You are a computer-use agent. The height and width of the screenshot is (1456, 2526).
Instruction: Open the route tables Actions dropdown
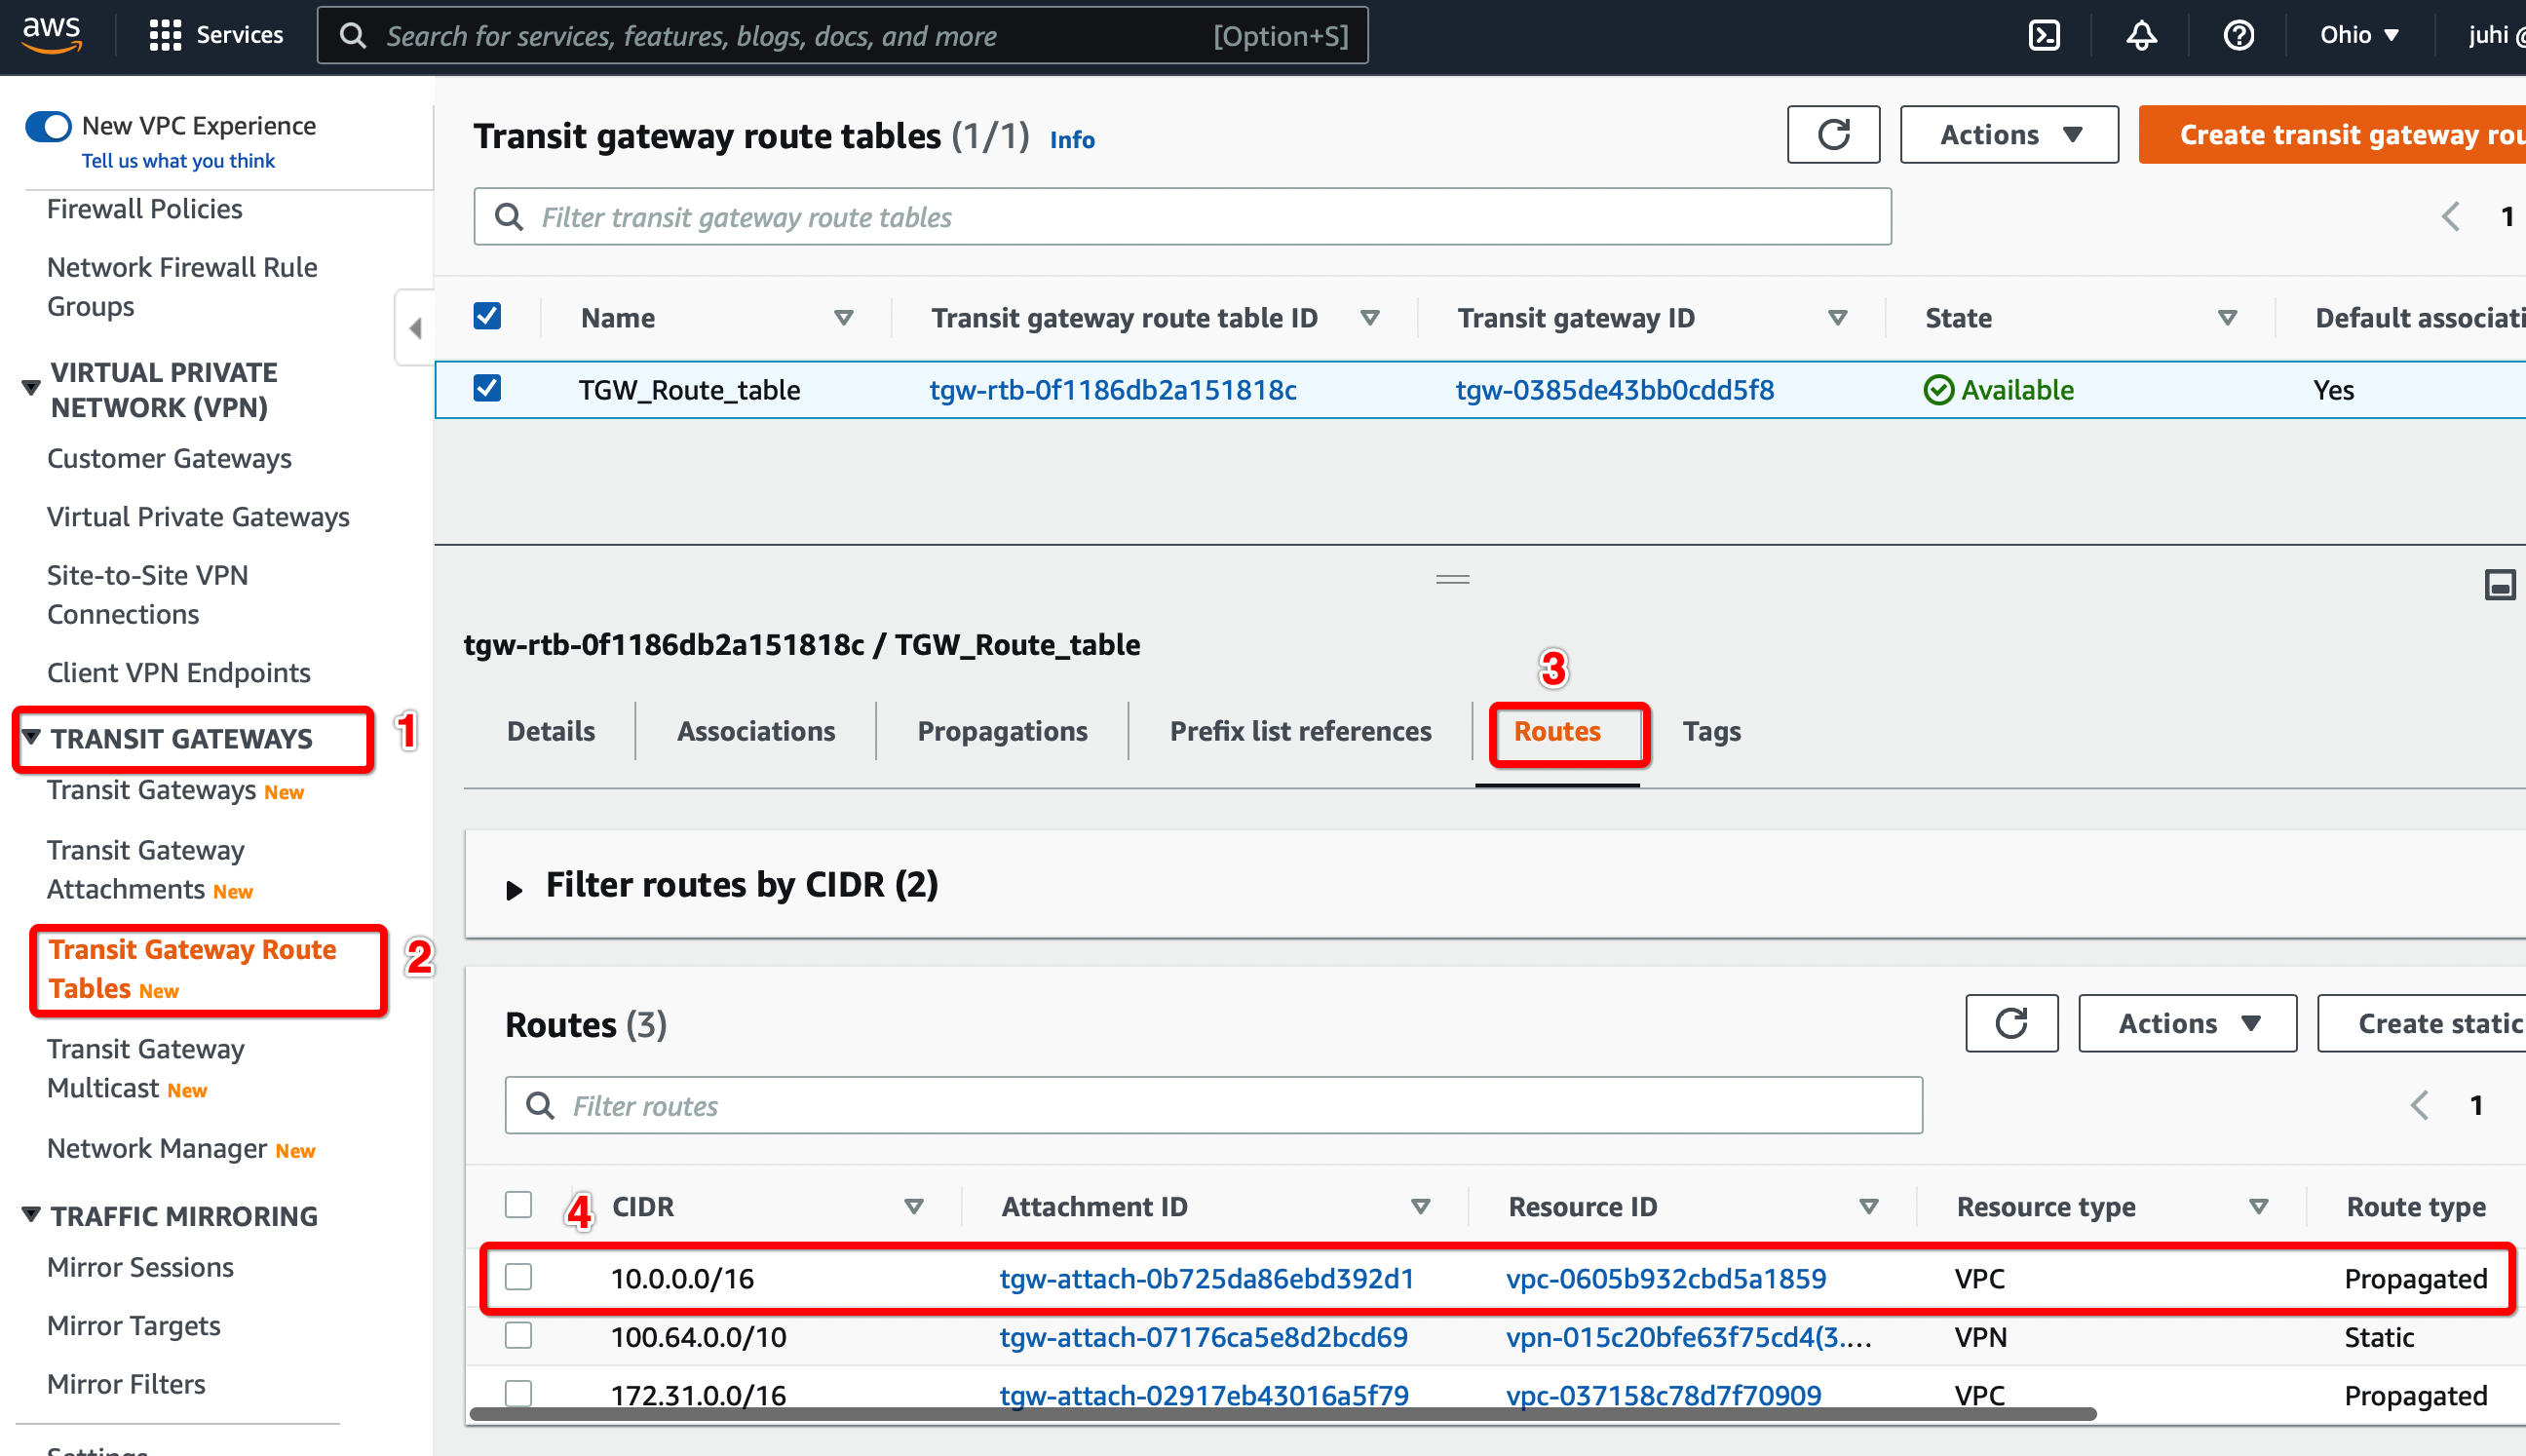point(2009,134)
